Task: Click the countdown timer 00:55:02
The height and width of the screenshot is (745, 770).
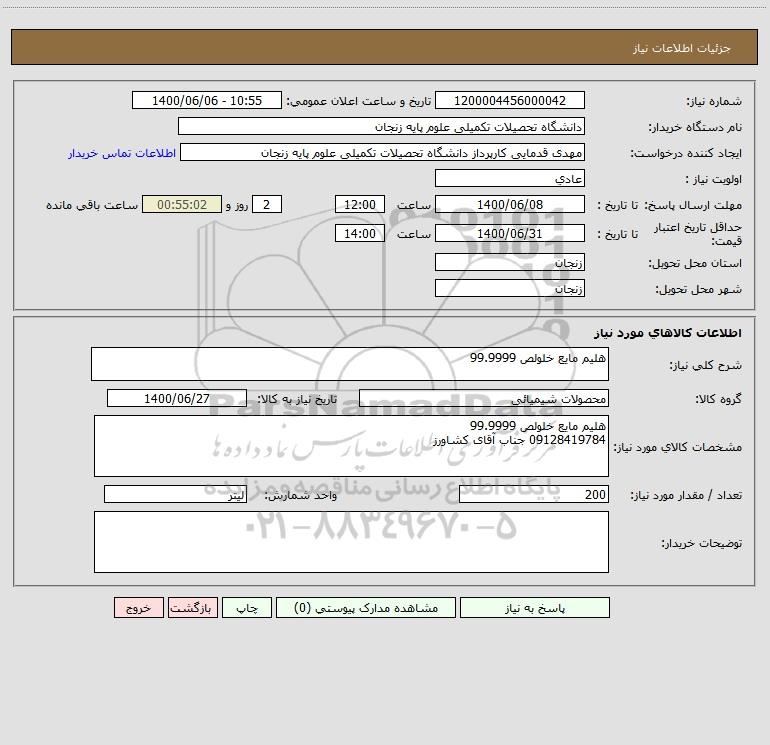Action: coord(182,204)
